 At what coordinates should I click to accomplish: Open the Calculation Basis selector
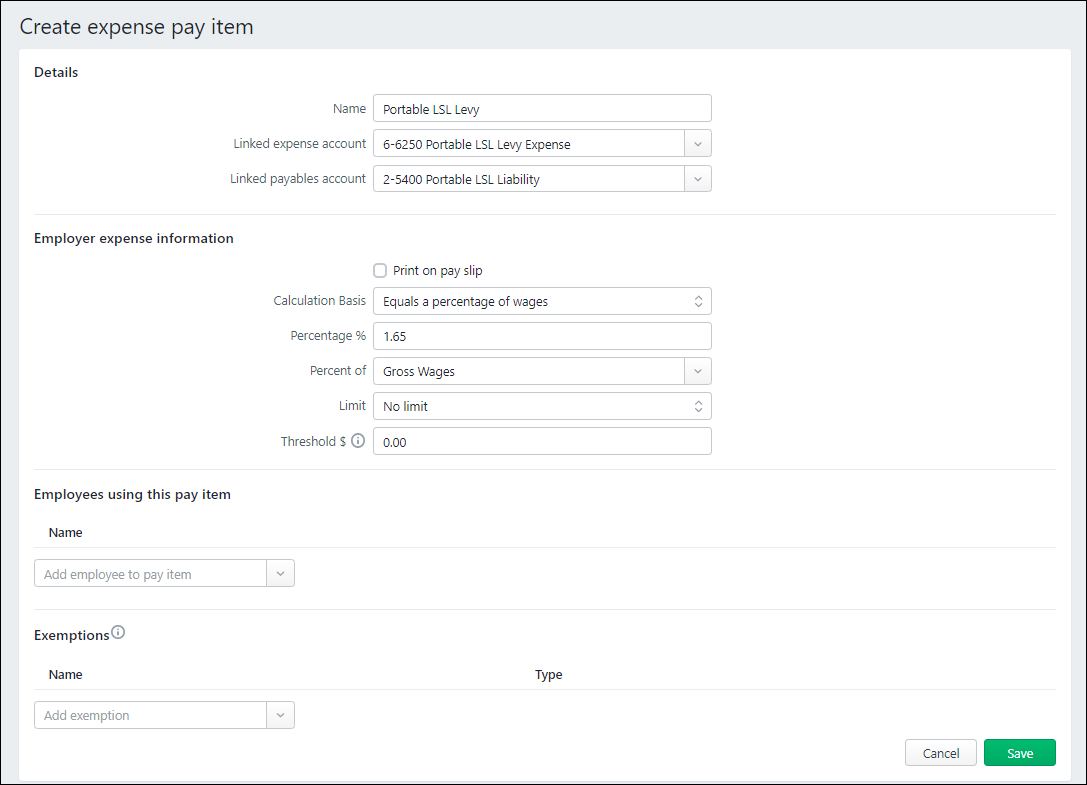coord(542,301)
